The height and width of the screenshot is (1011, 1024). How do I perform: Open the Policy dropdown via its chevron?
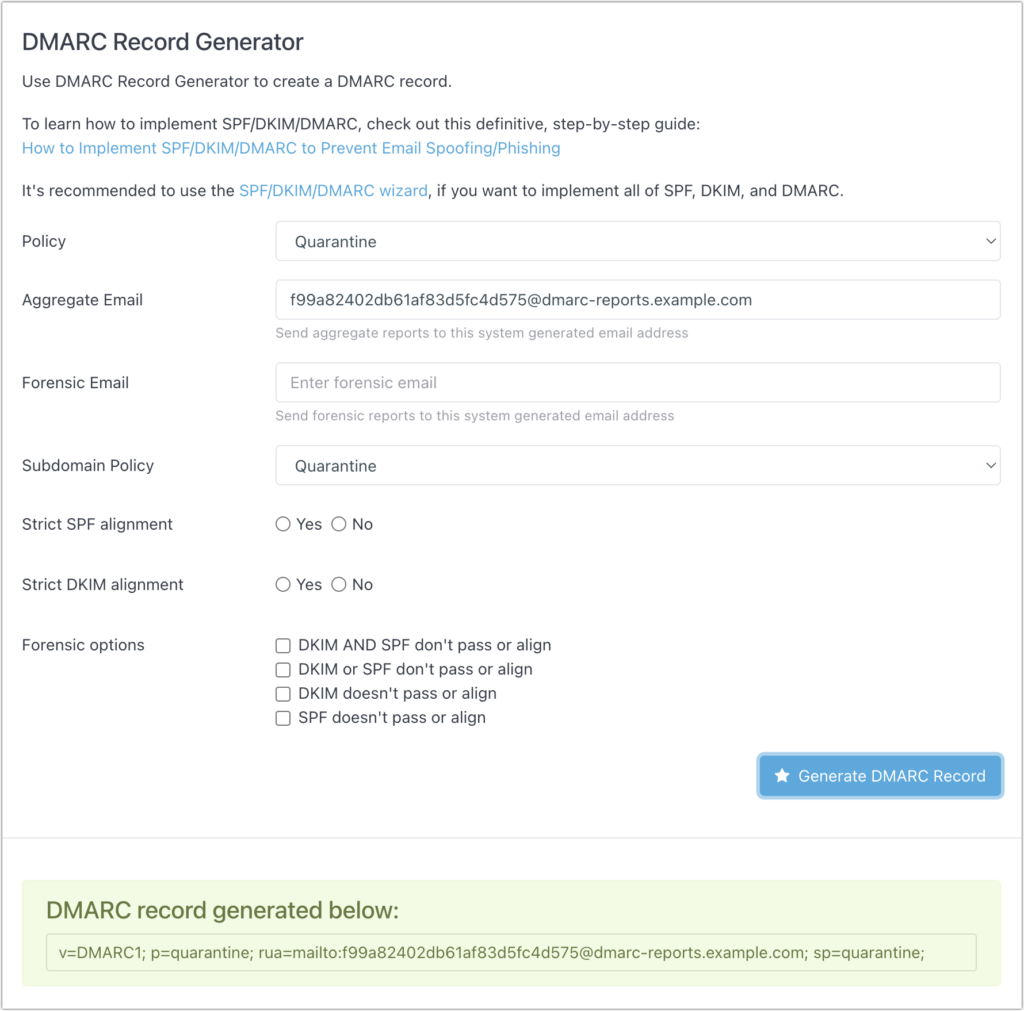(x=991, y=241)
